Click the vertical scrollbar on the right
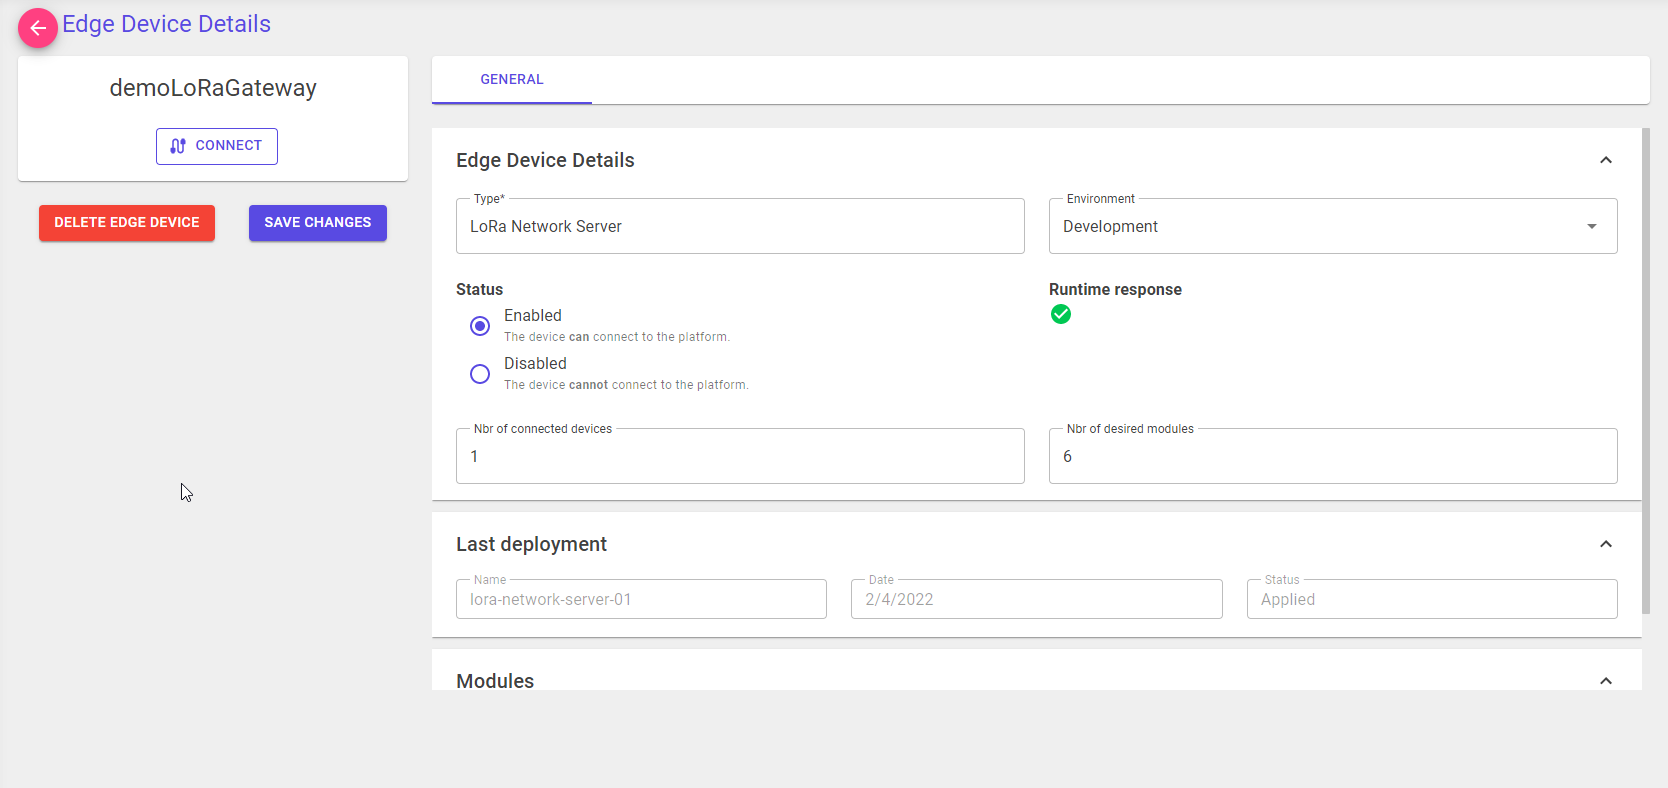1668x788 pixels. 1646,370
